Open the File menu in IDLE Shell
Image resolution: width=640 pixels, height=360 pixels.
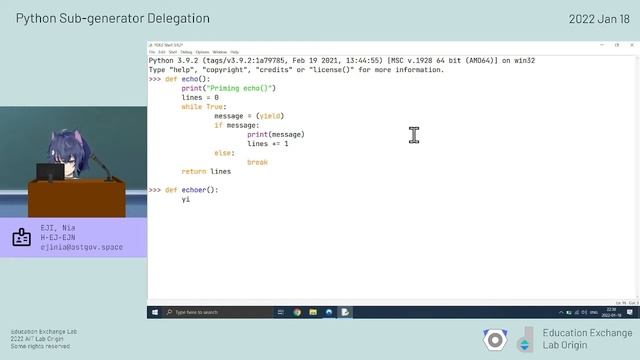[x=152, y=52]
